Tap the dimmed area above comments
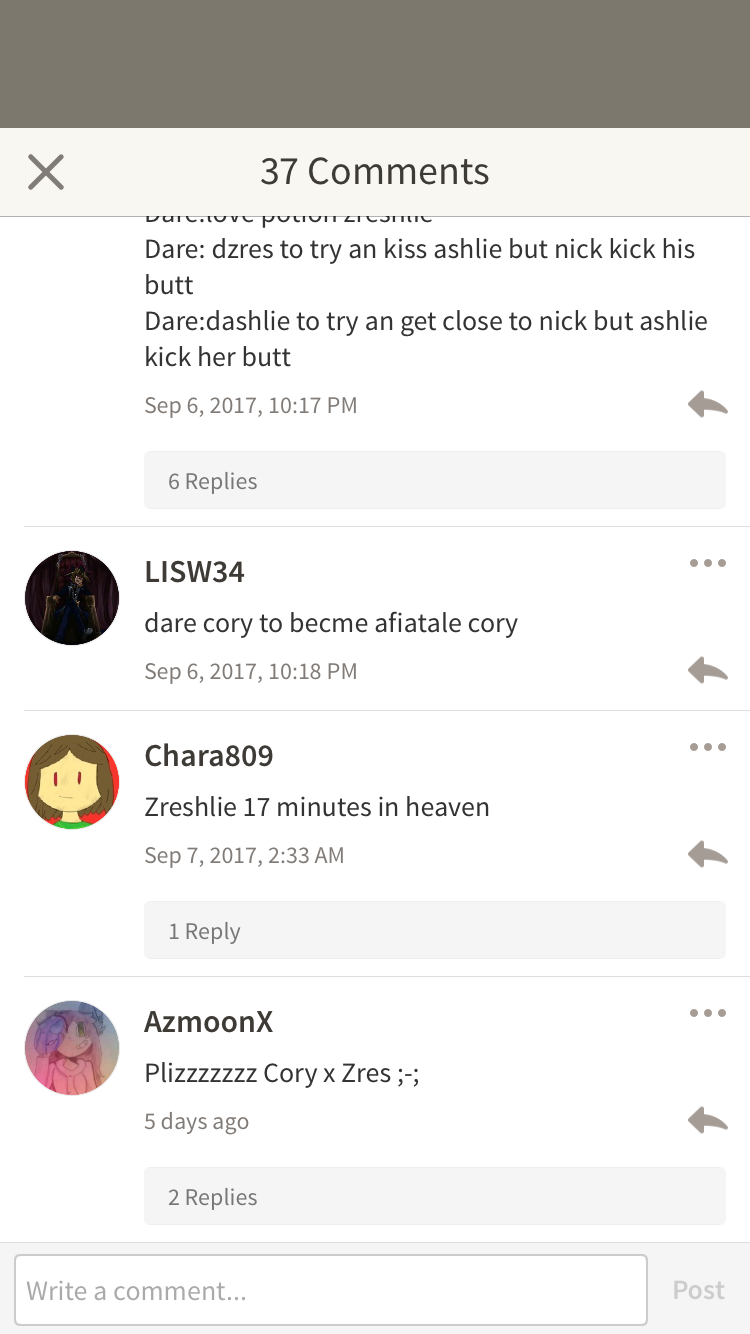 coord(375,64)
